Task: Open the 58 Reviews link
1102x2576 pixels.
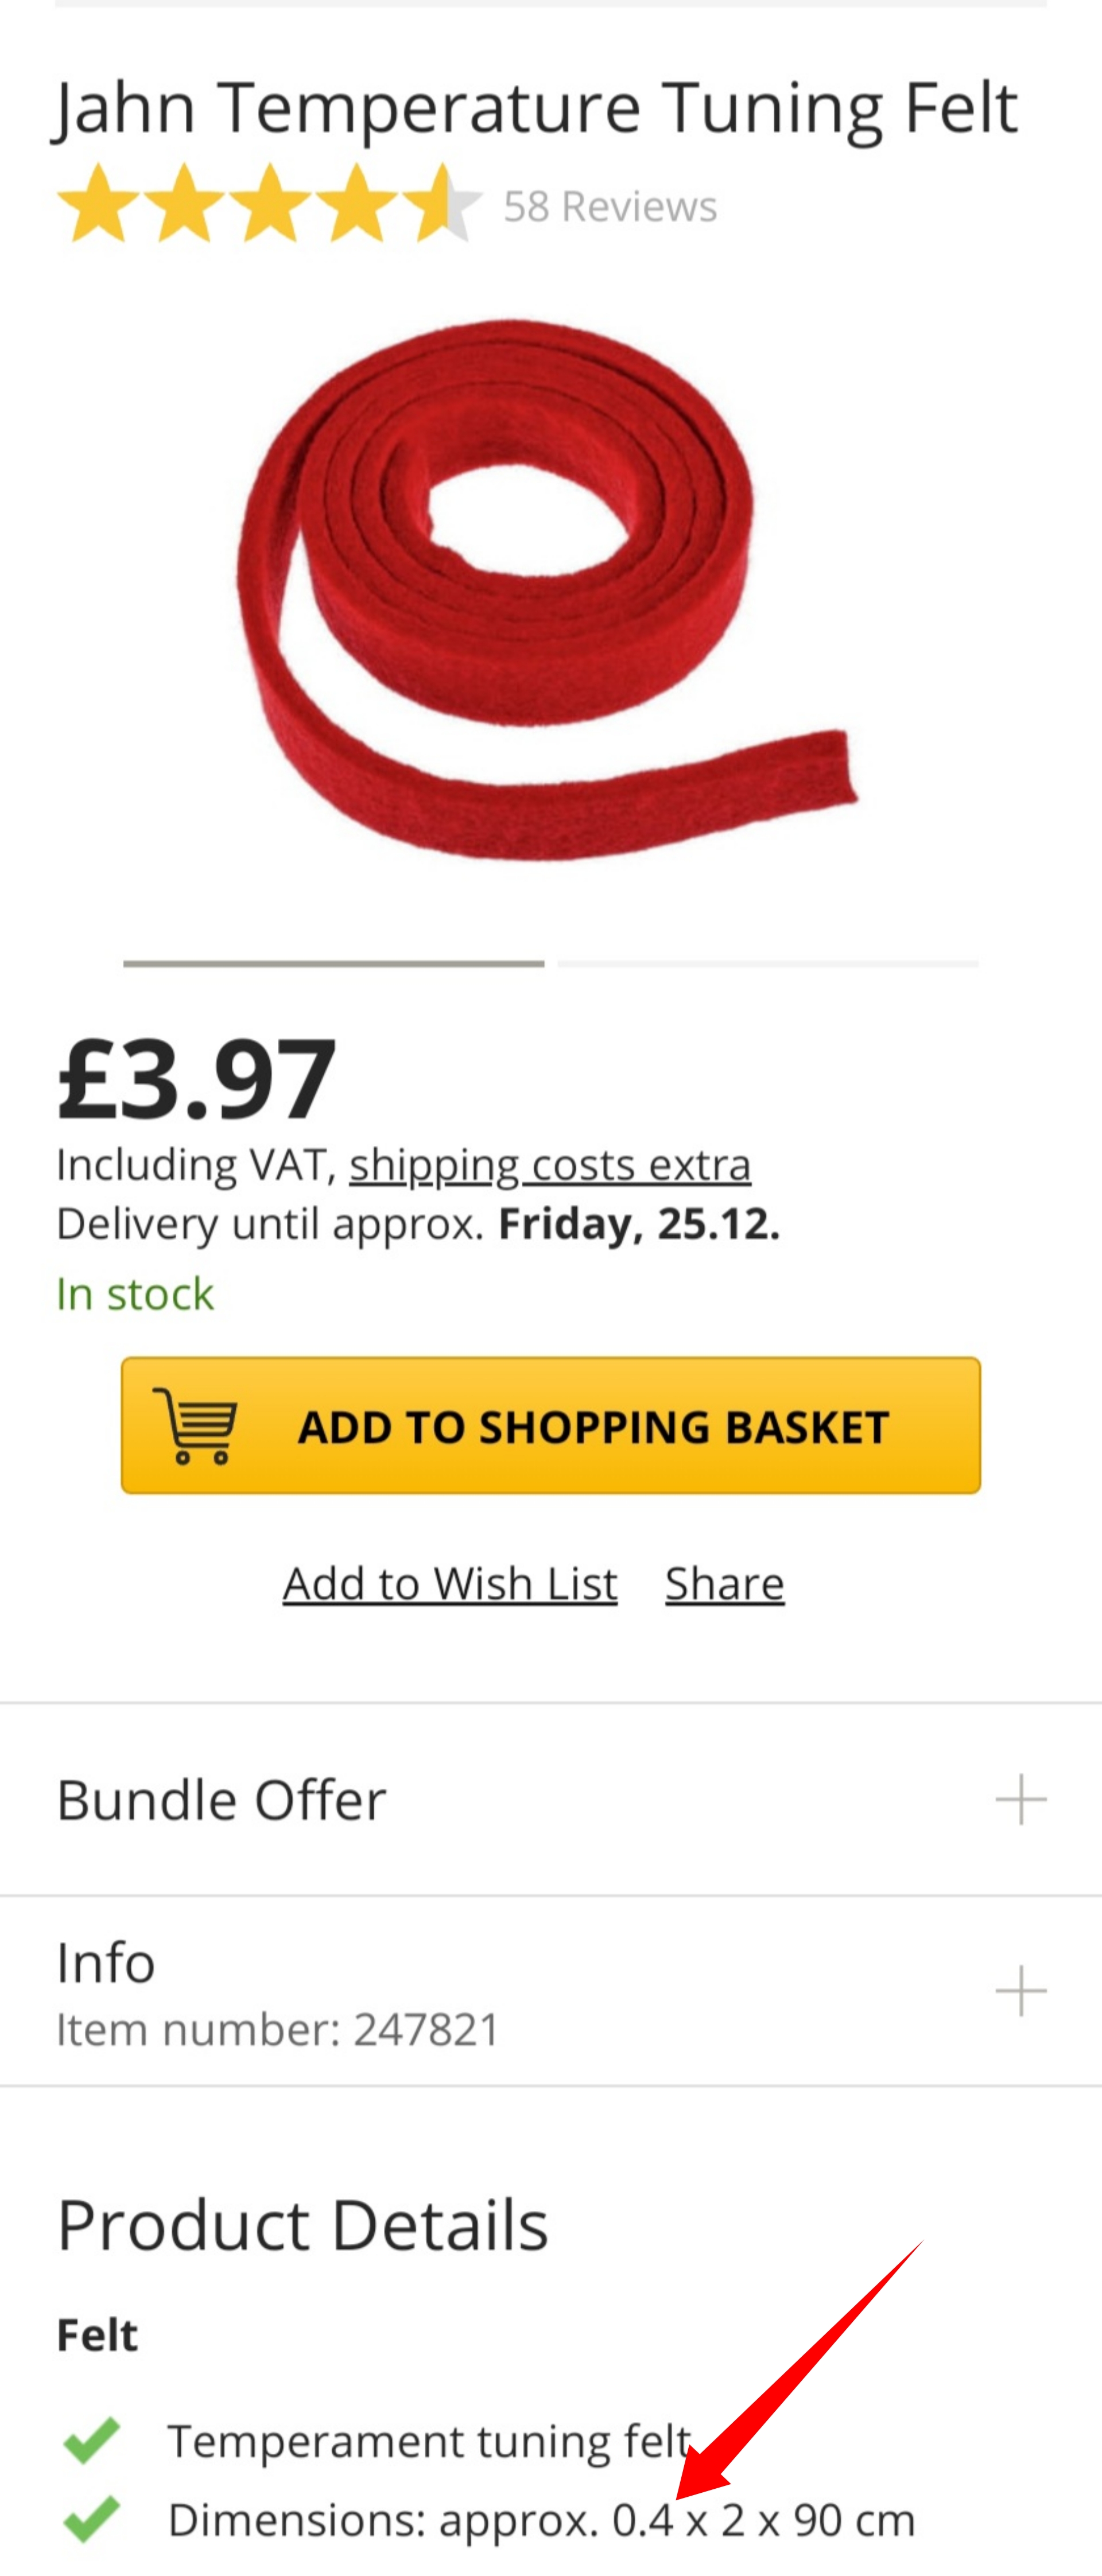Action: (610, 206)
